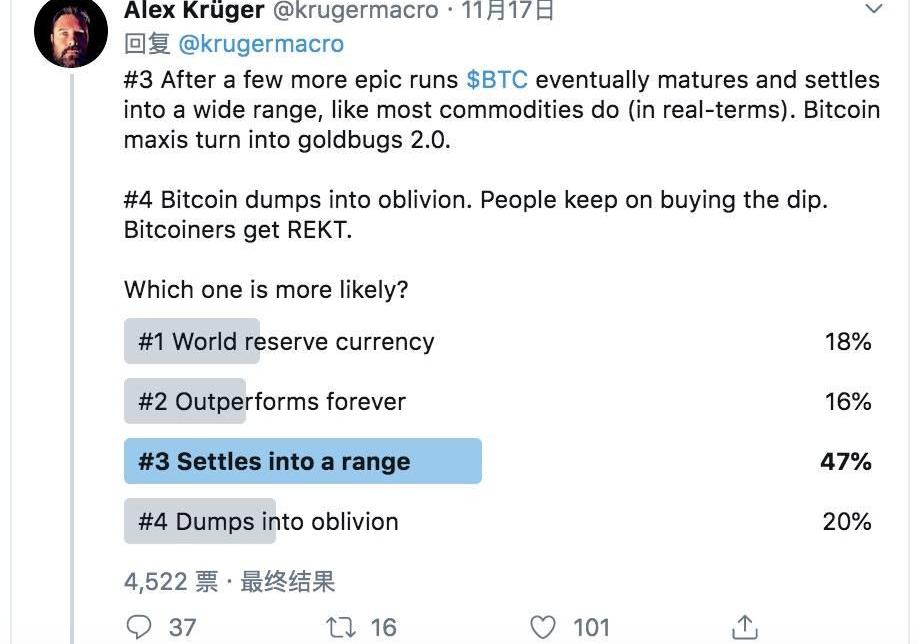Click the share upload icon
This screenshot has width=918, height=644.
[744, 627]
